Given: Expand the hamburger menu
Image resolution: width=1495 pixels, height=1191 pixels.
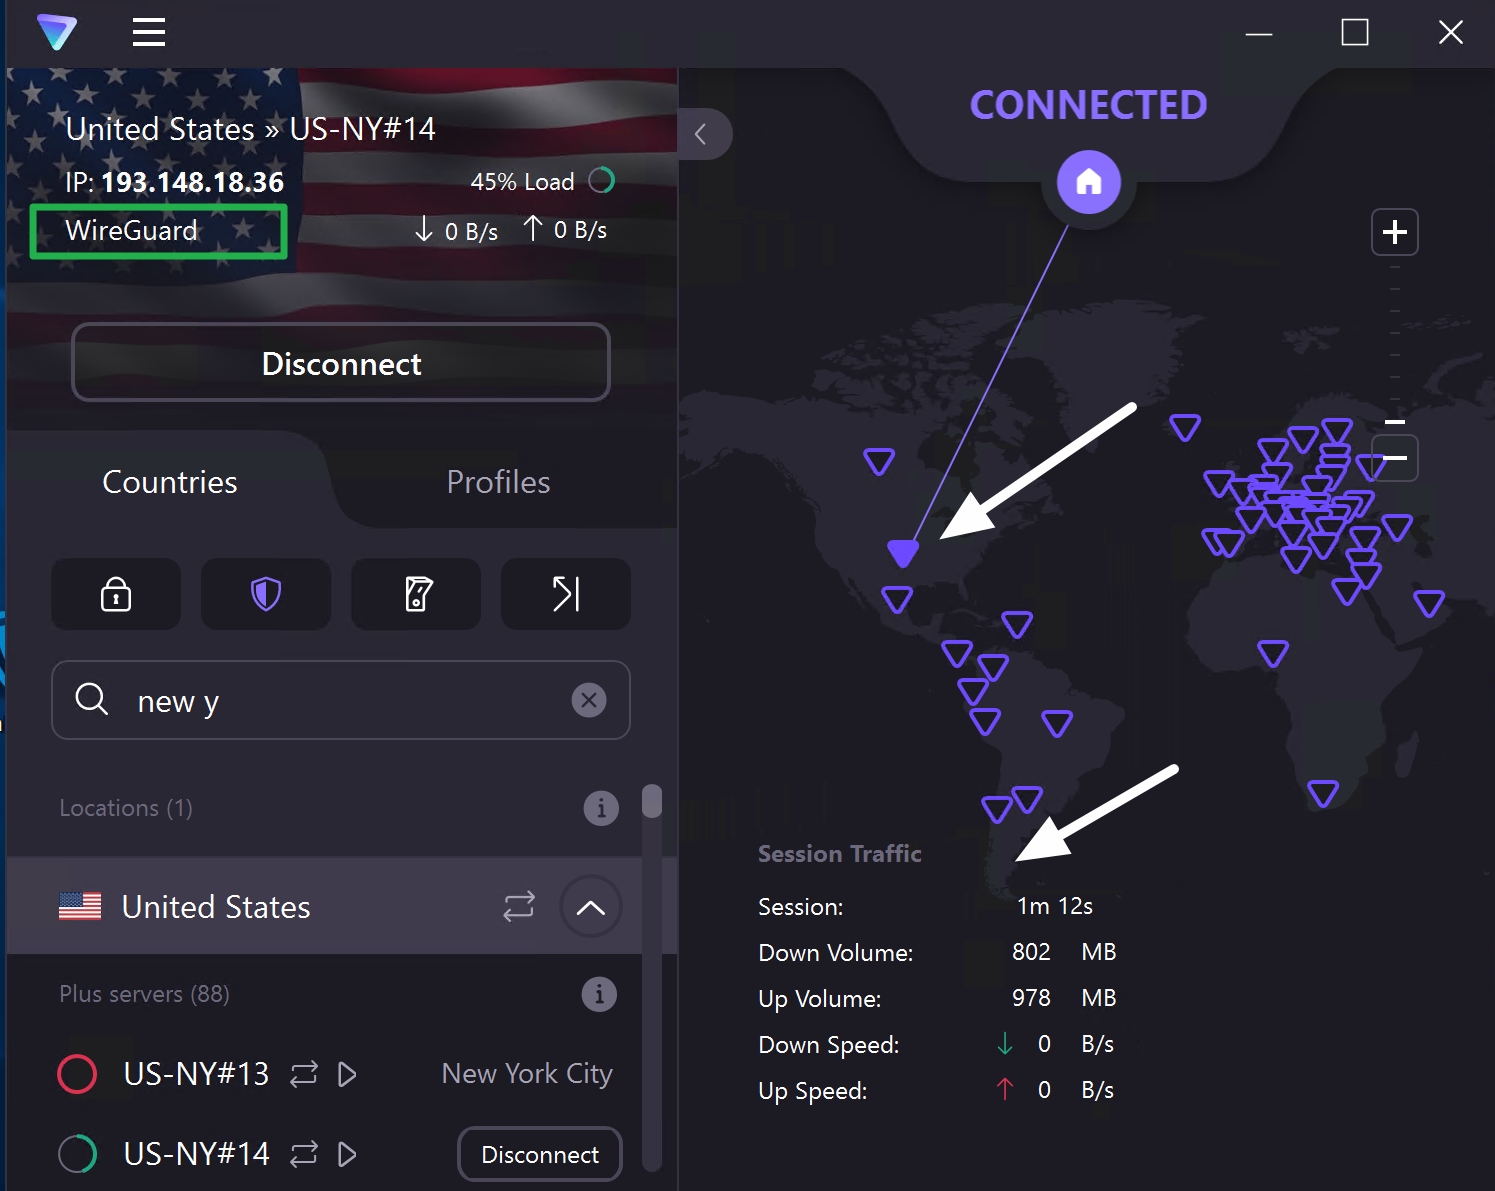Looking at the screenshot, I should (x=148, y=32).
